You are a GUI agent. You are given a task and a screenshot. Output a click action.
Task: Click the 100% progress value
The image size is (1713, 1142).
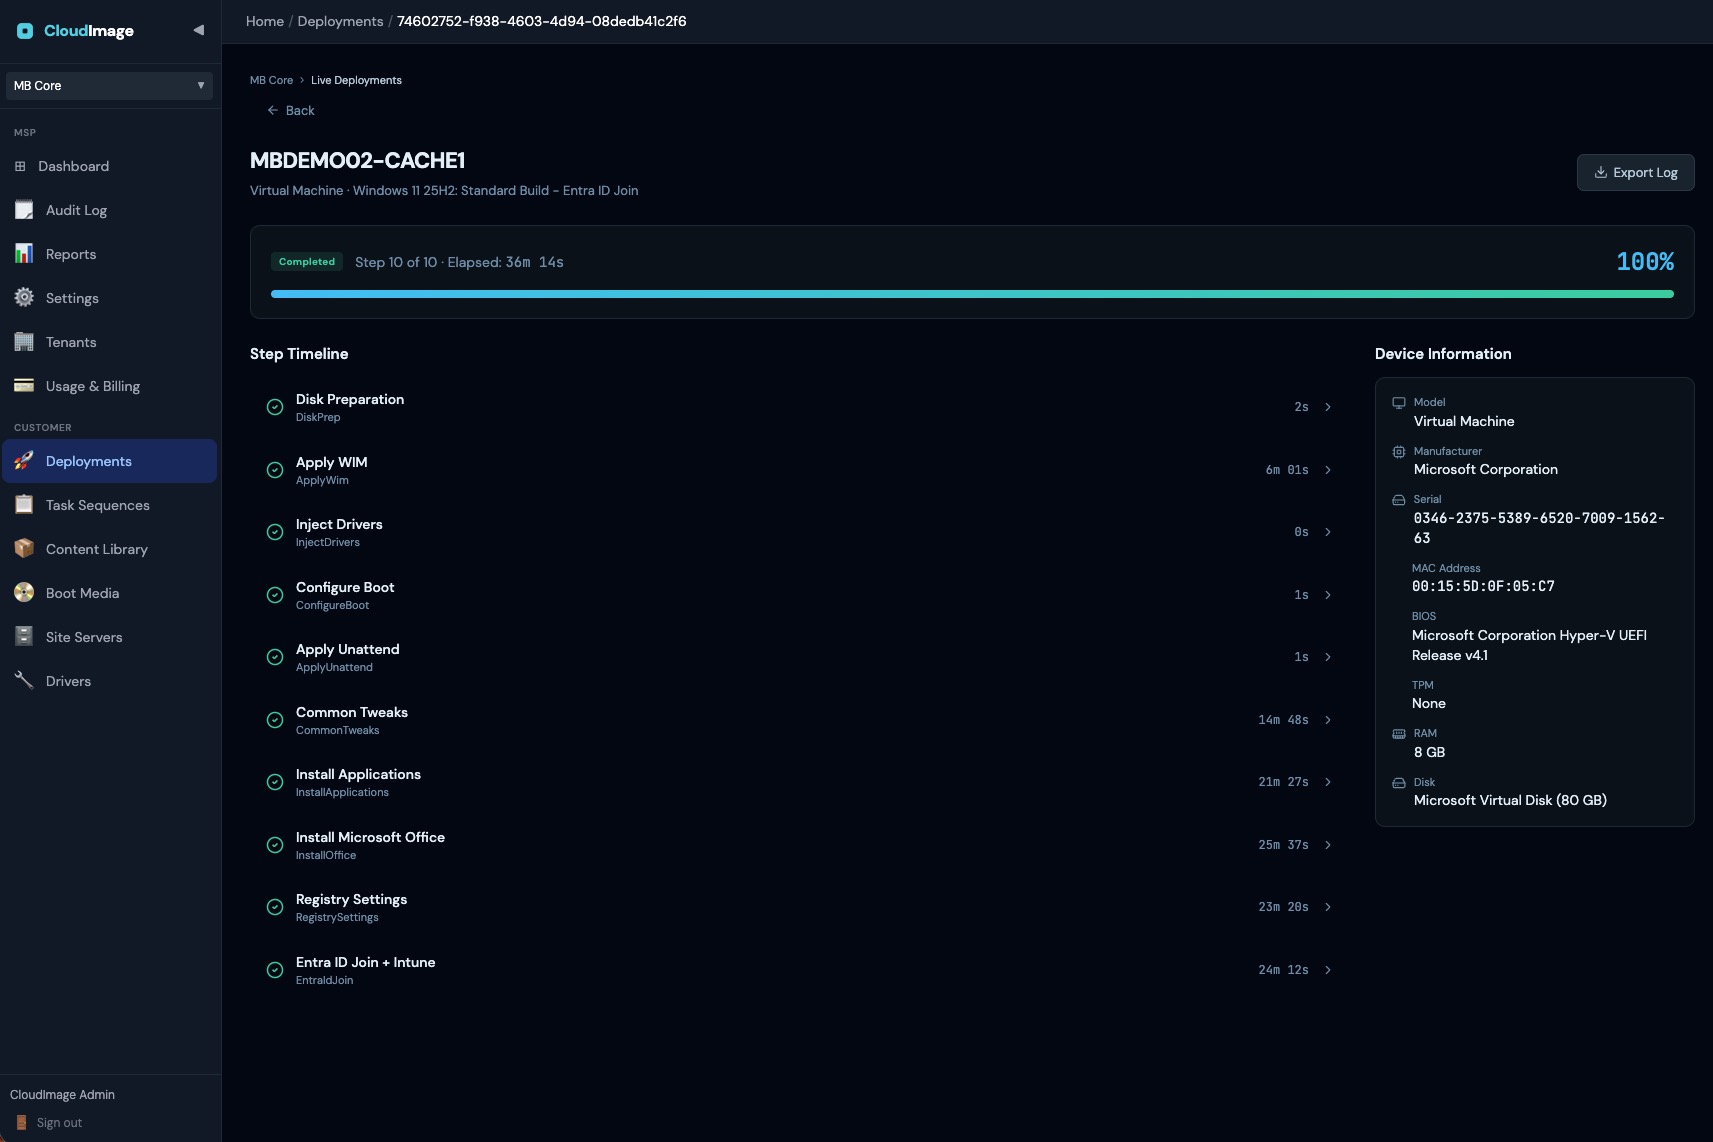pyautogui.click(x=1645, y=262)
